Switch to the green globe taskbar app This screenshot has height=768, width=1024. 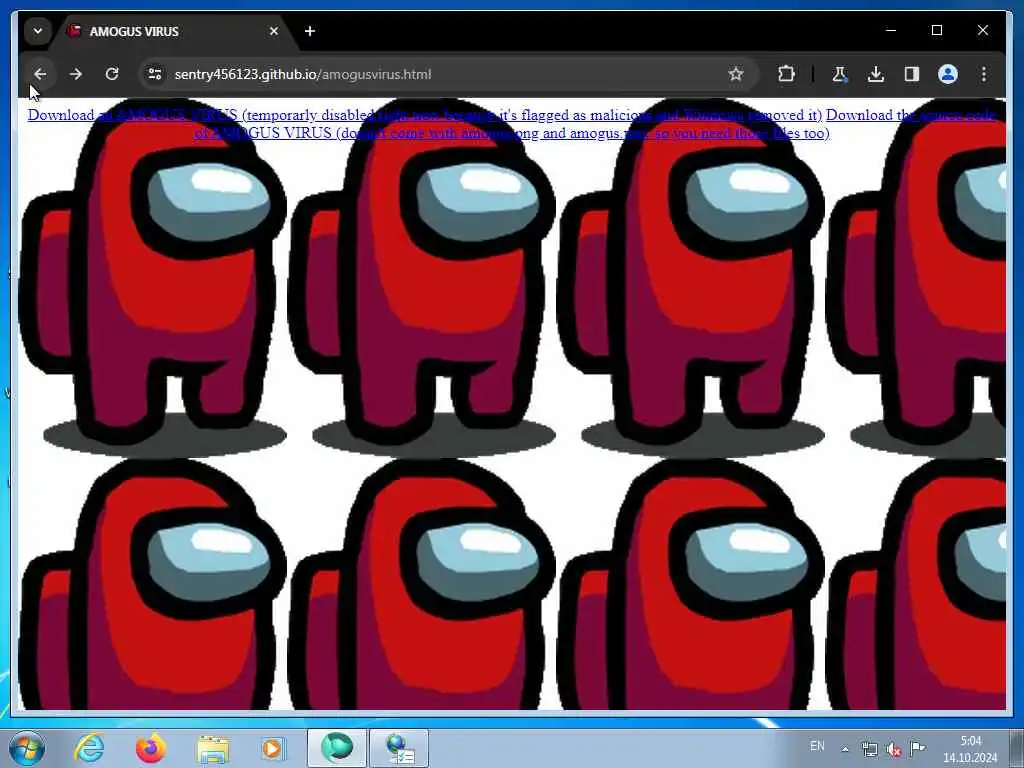(x=337, y=748)
